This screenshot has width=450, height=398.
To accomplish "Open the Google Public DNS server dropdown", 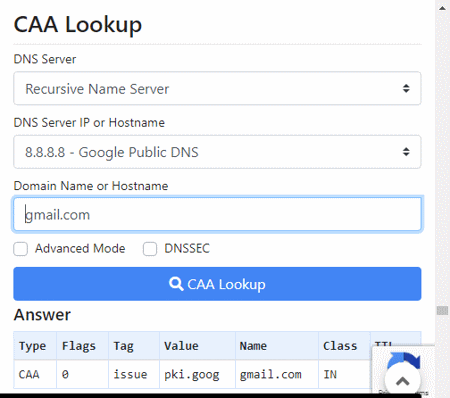I will coord(217,152).
